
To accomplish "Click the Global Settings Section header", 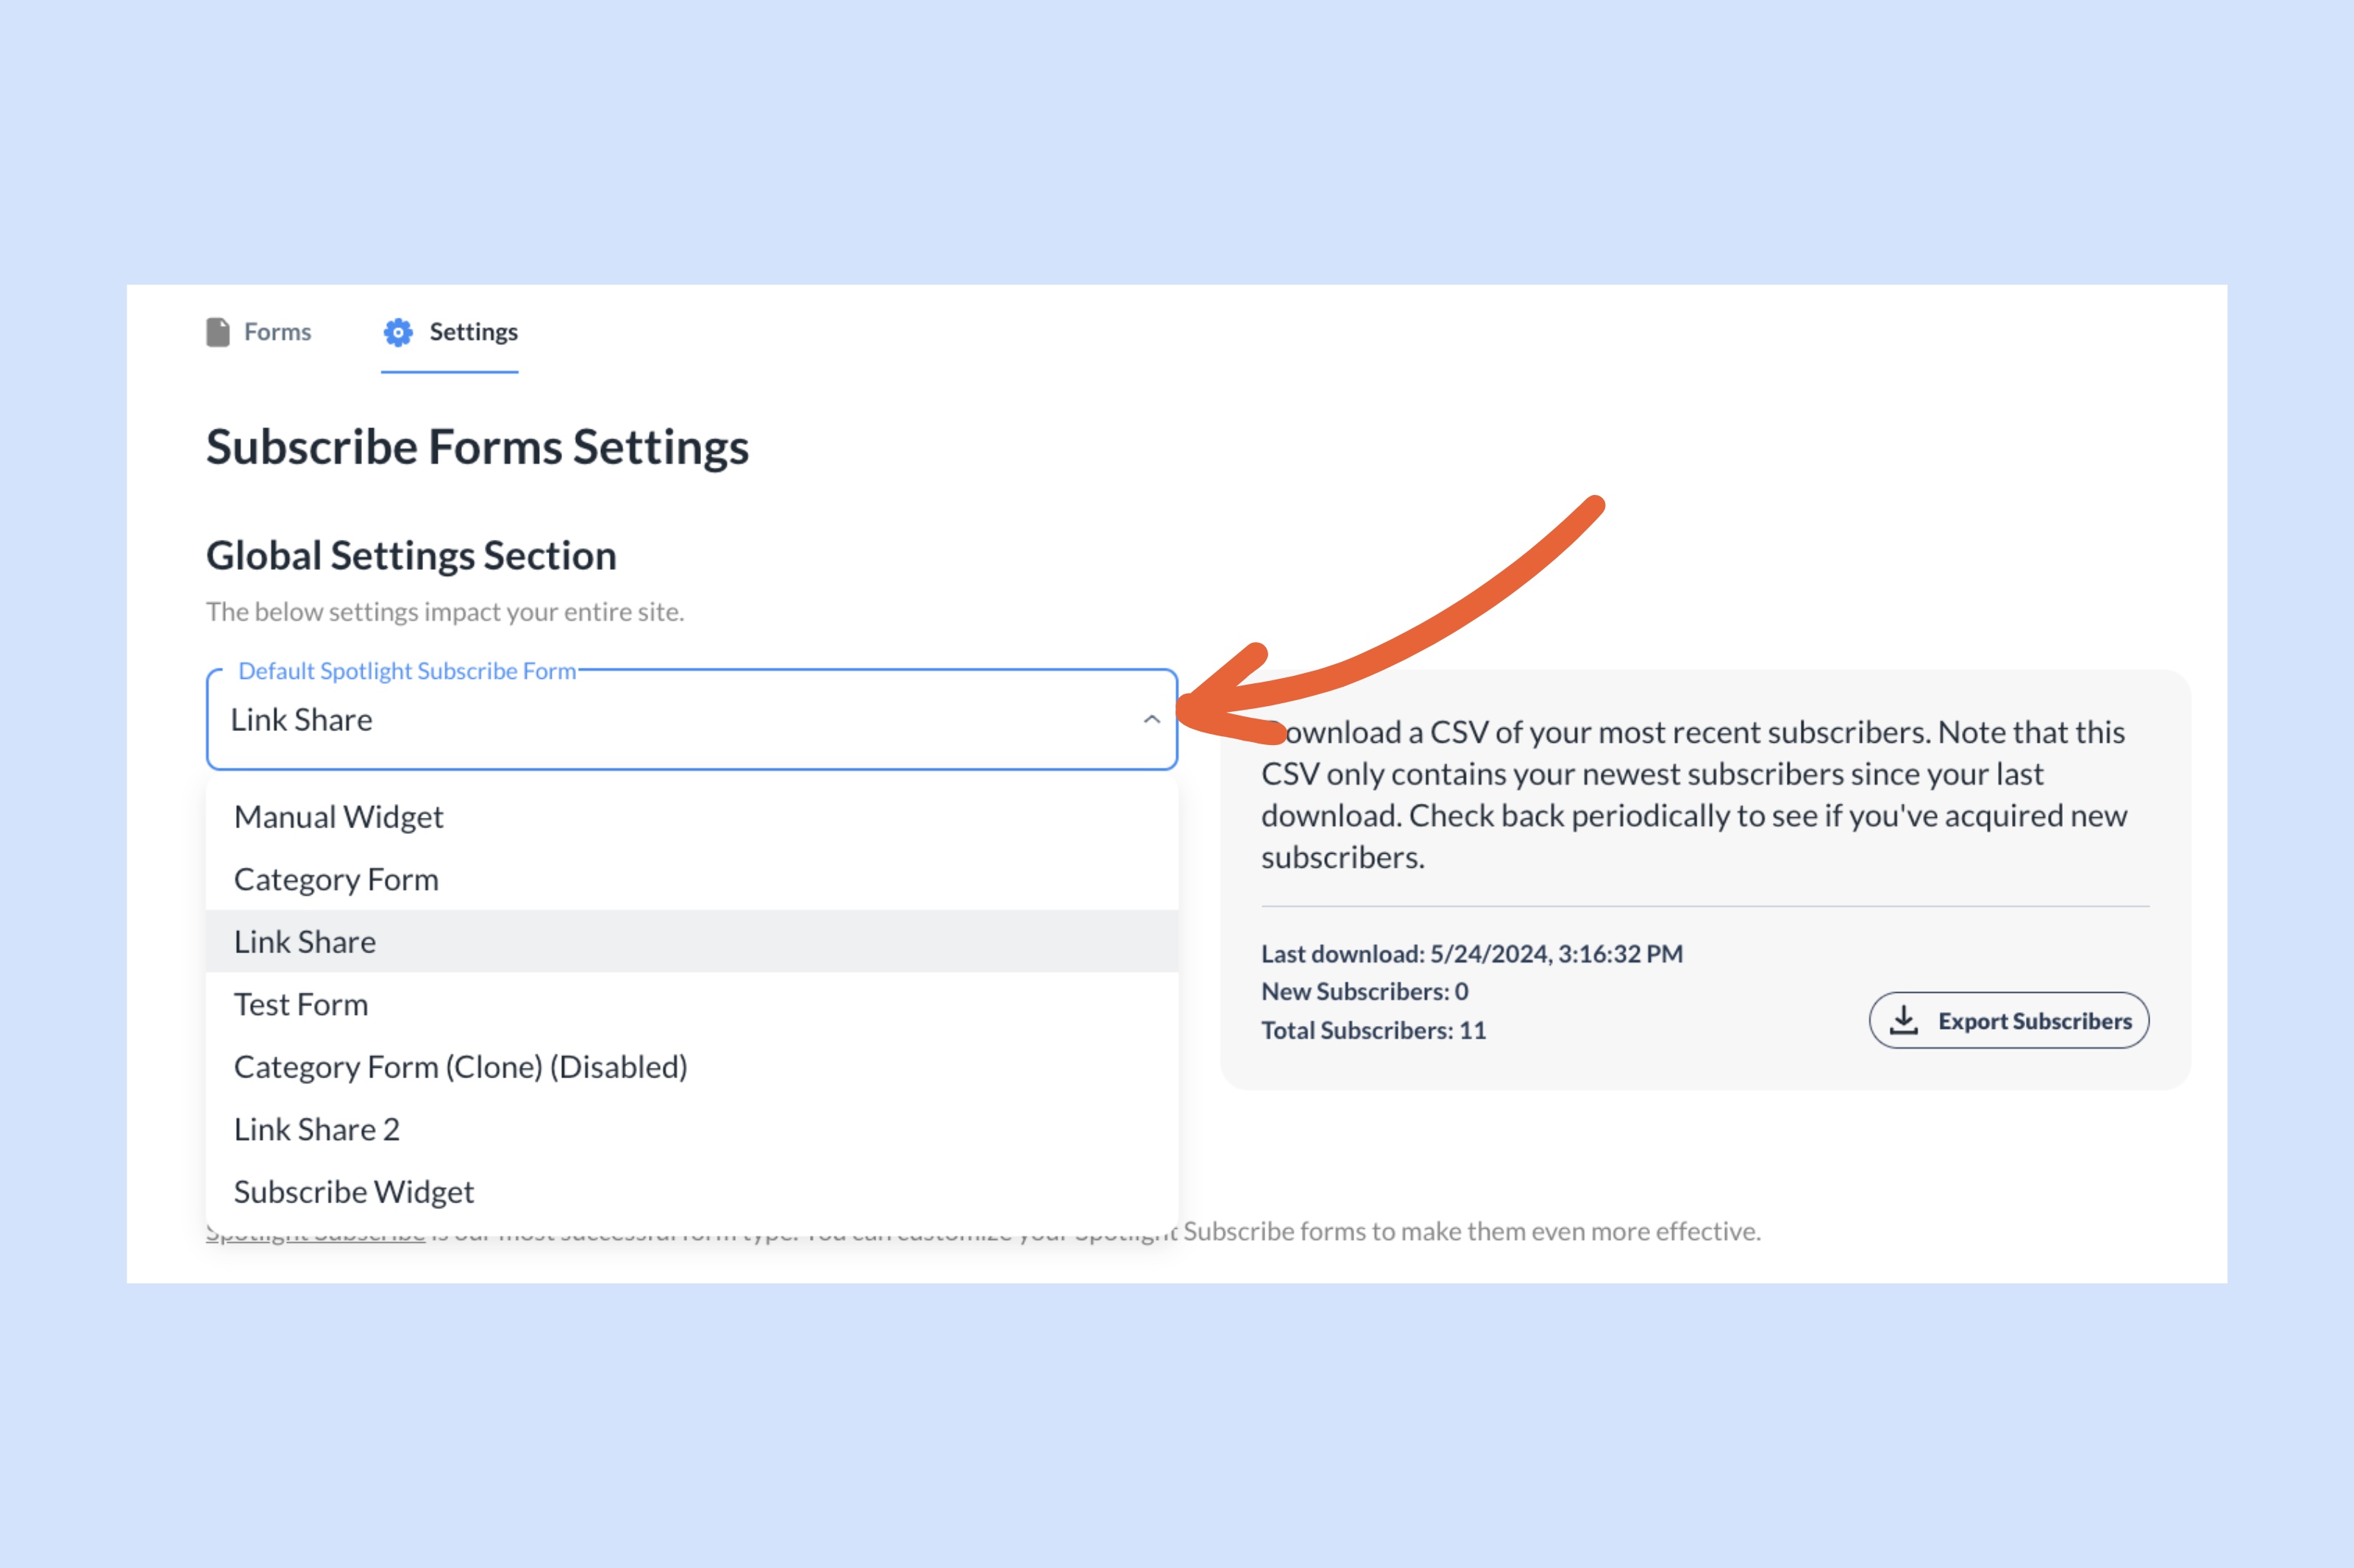I will [x=411, y=555].
